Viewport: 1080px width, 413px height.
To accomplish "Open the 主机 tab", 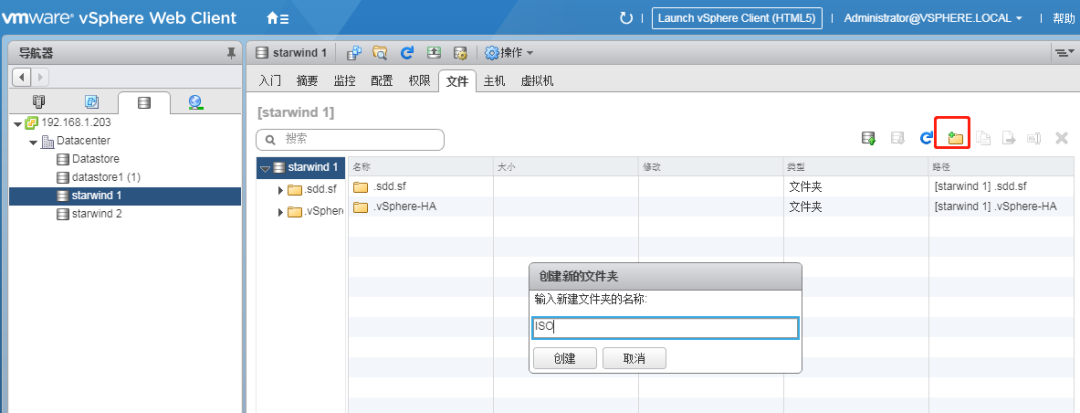I will [x=494, y=81].
